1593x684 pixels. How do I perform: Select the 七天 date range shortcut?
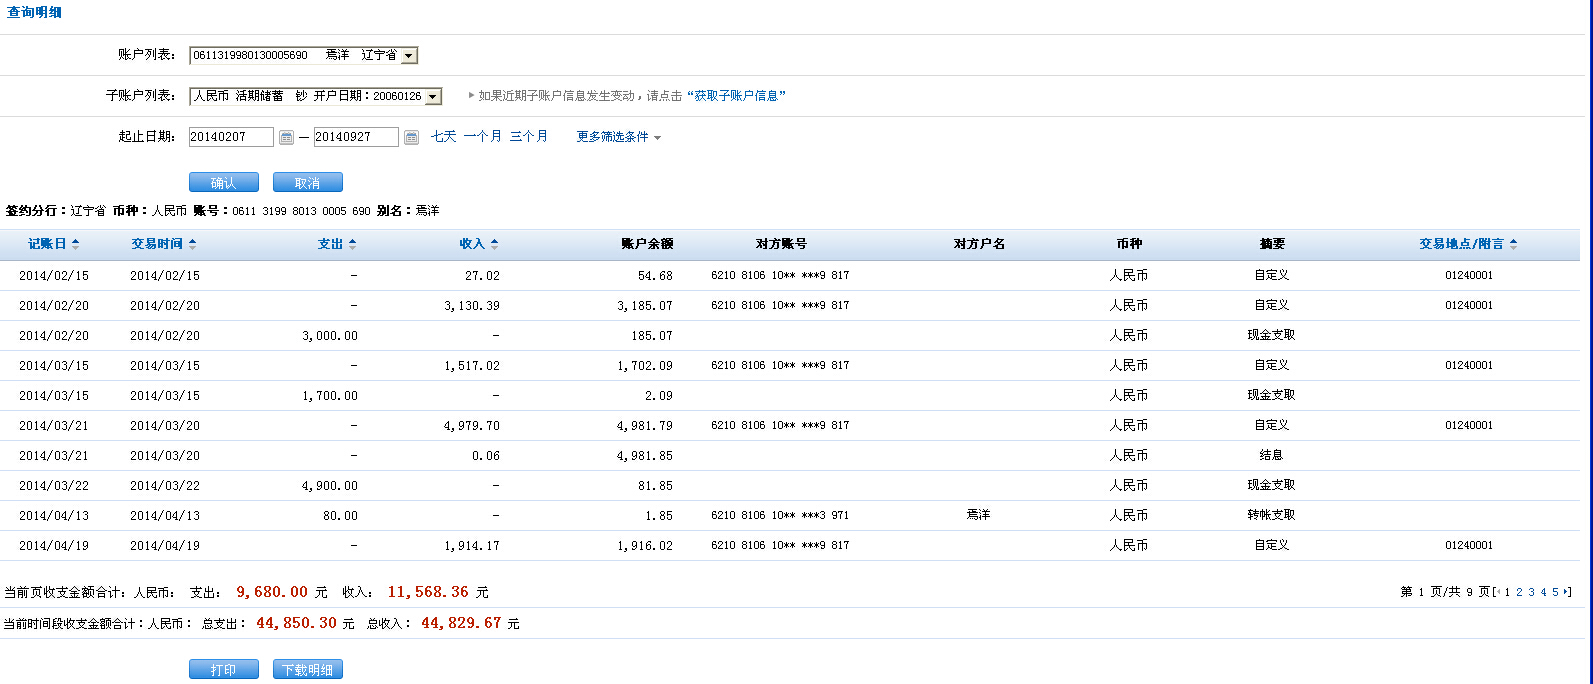[443, 137]
